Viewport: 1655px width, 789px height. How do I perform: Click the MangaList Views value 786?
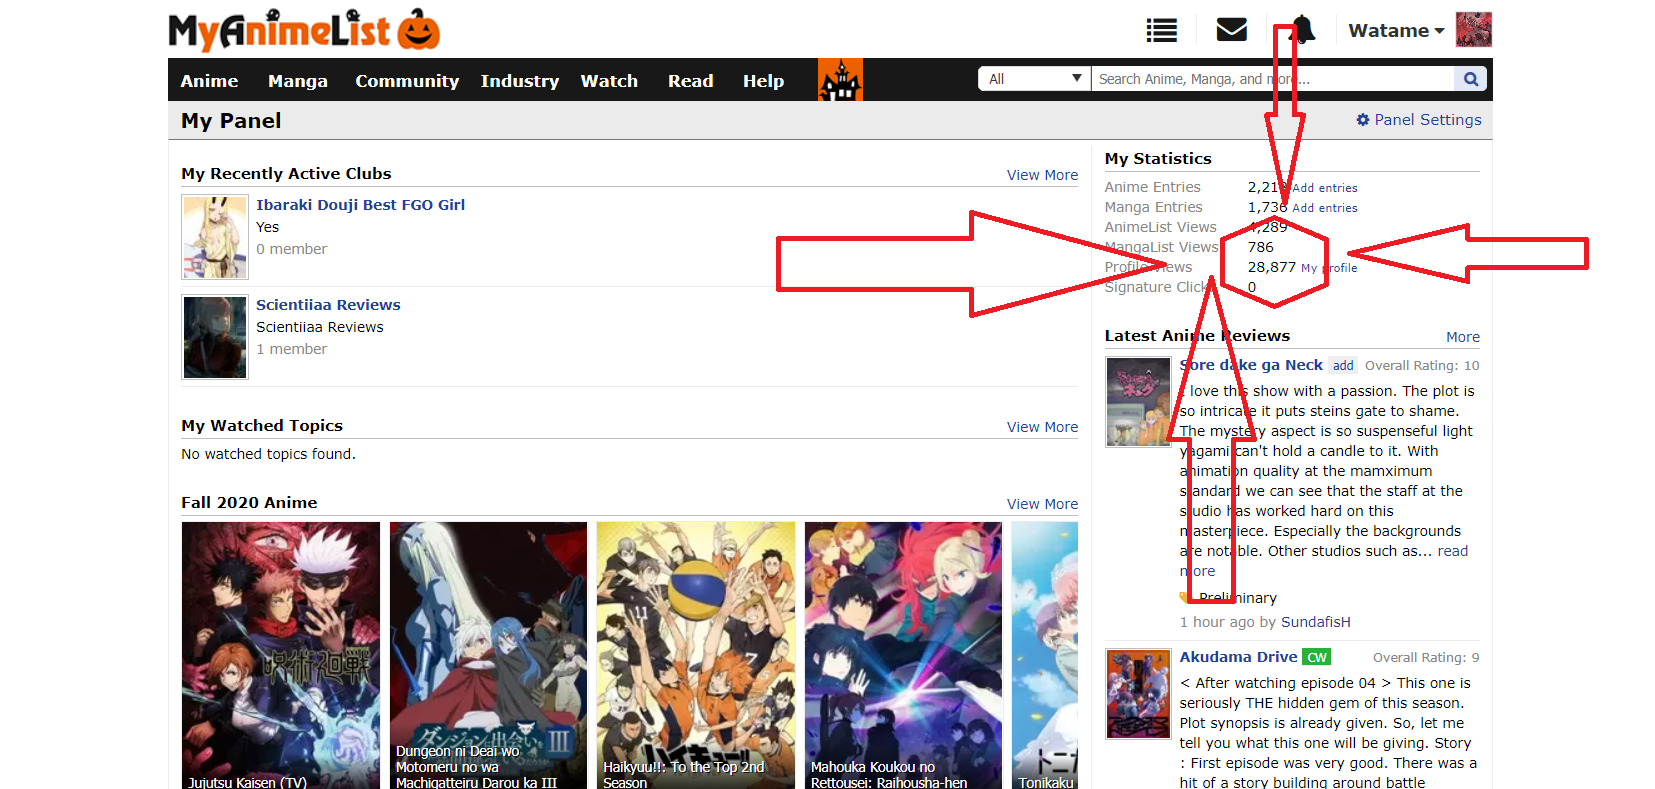pos(1260,247)
